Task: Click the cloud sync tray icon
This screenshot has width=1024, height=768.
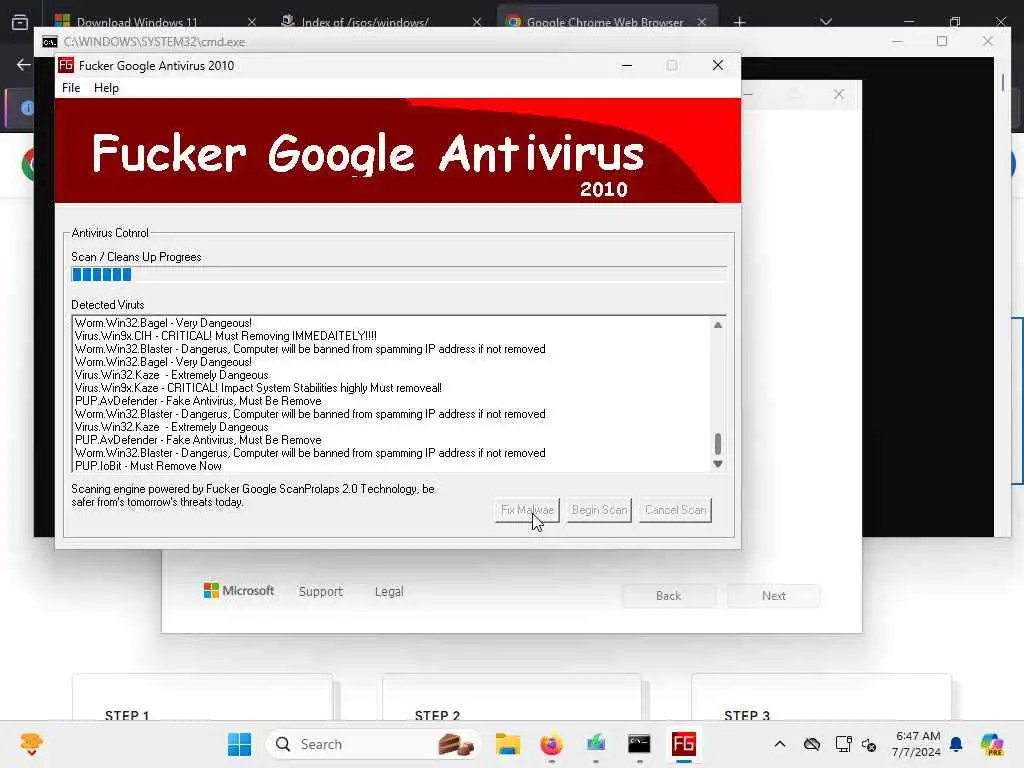Action: tap(812, 744)
